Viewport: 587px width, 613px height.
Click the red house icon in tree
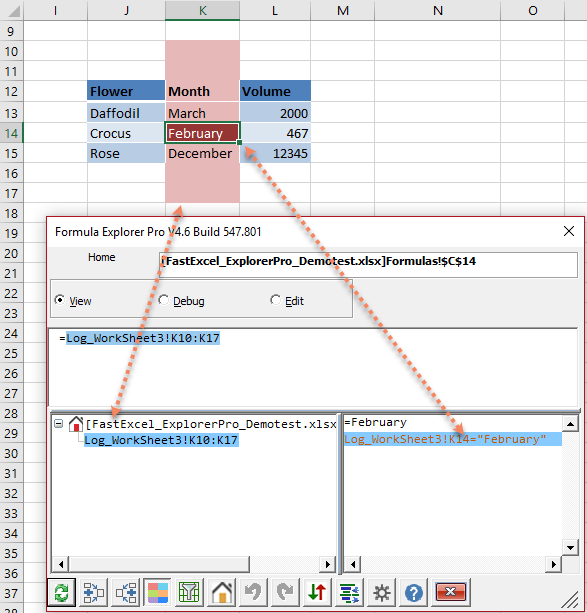point(76,424)
